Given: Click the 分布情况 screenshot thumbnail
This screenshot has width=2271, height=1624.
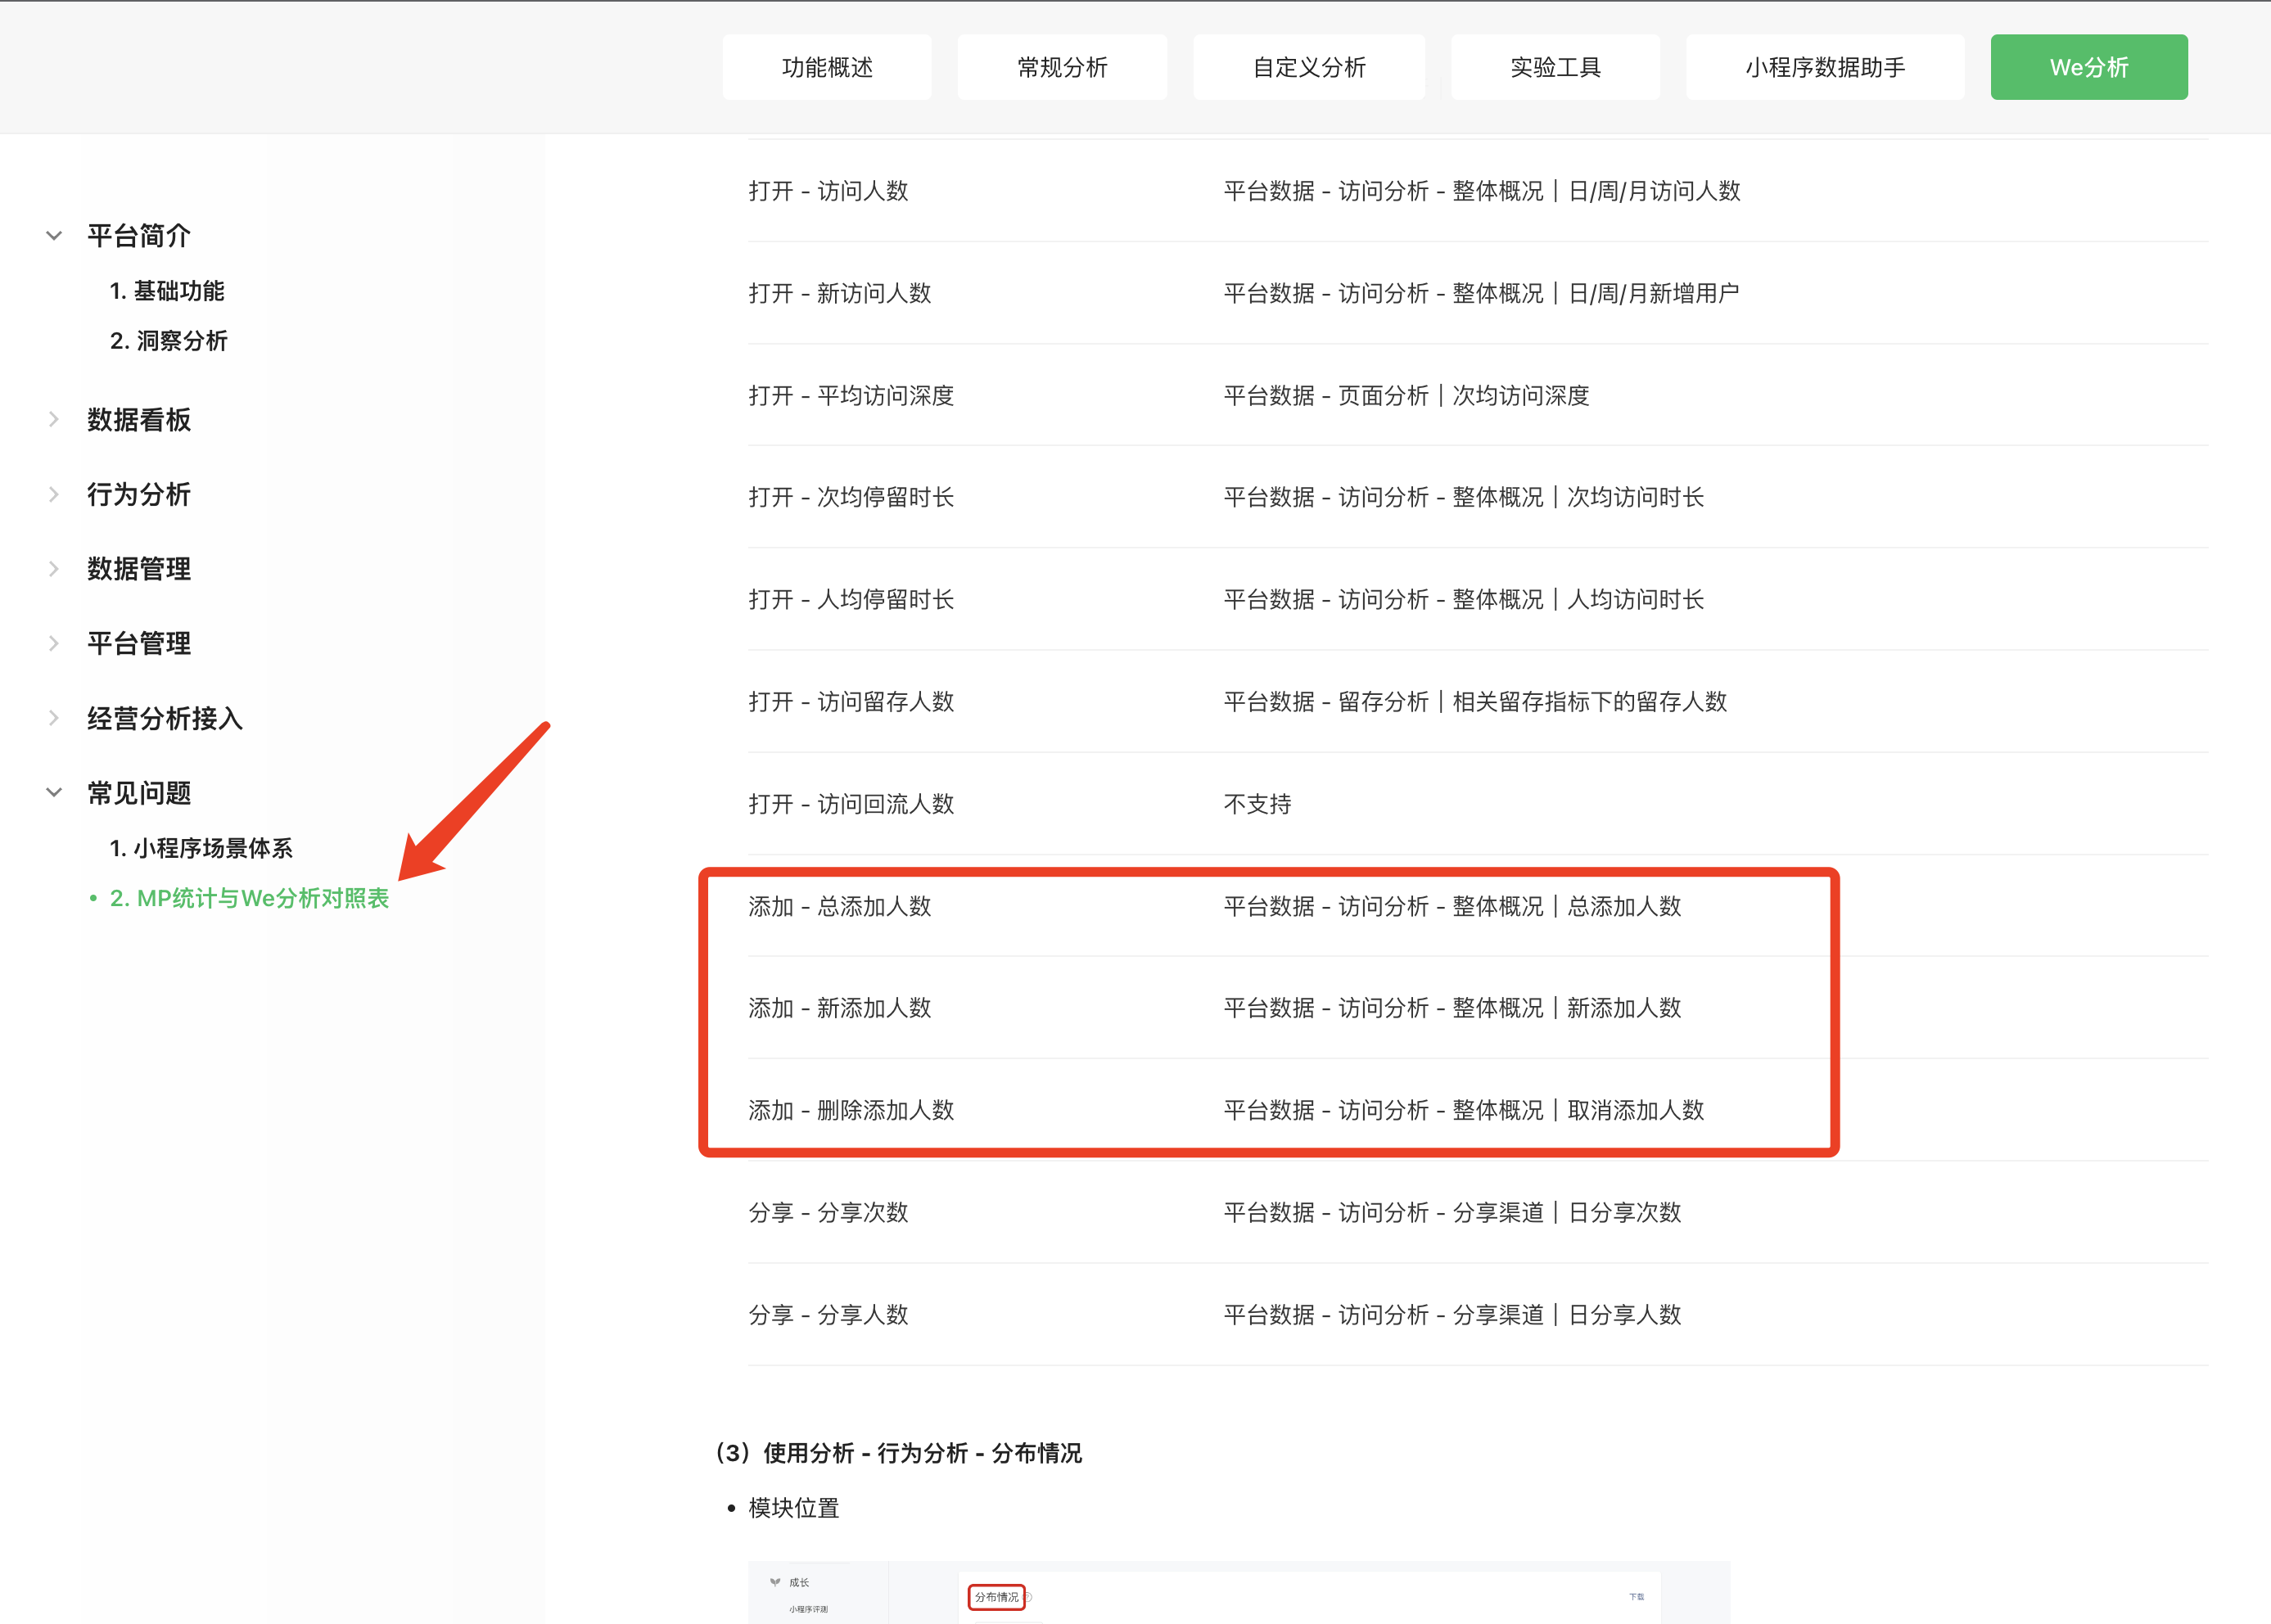Looking at the screenshot, I should [1238, 1592].
